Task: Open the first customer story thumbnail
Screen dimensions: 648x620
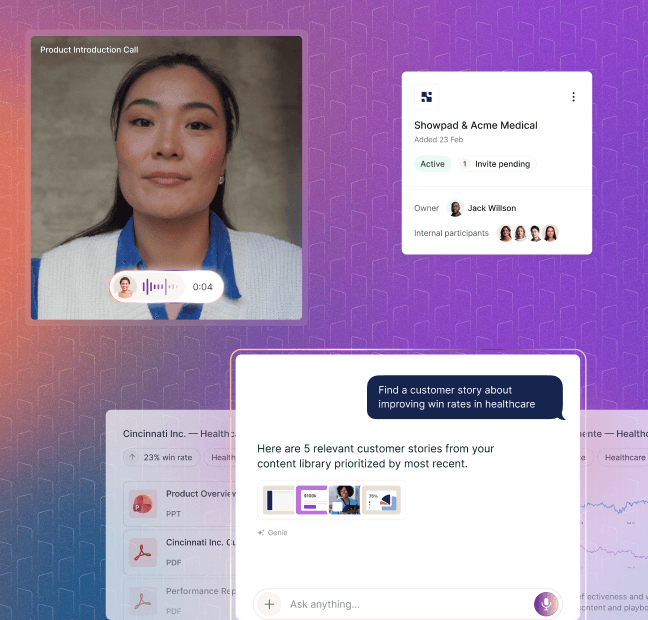Action: [279, 500]
